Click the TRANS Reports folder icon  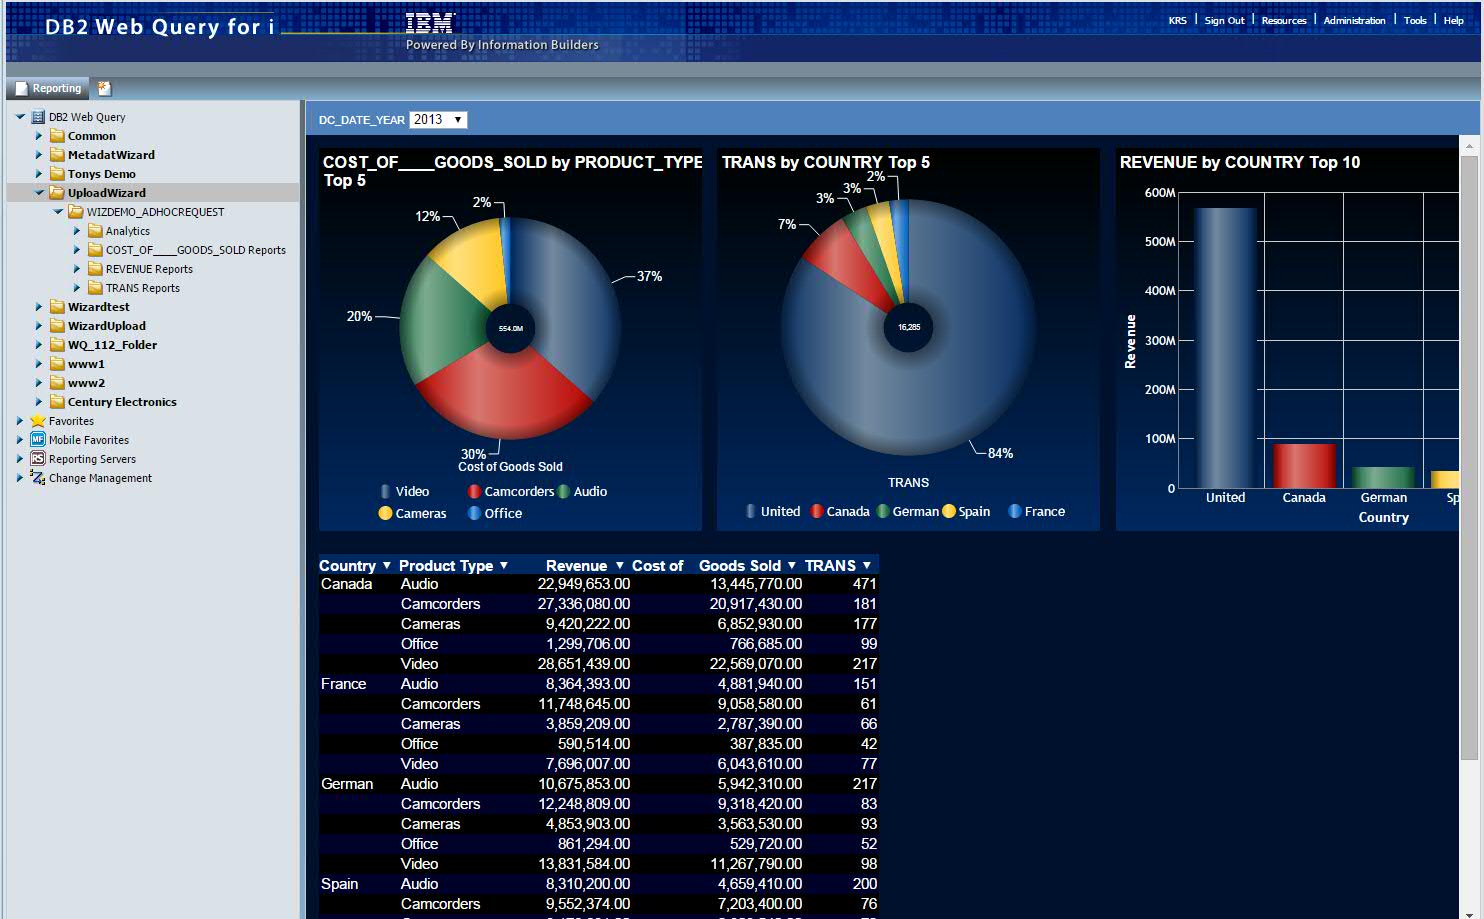(95, 288)
